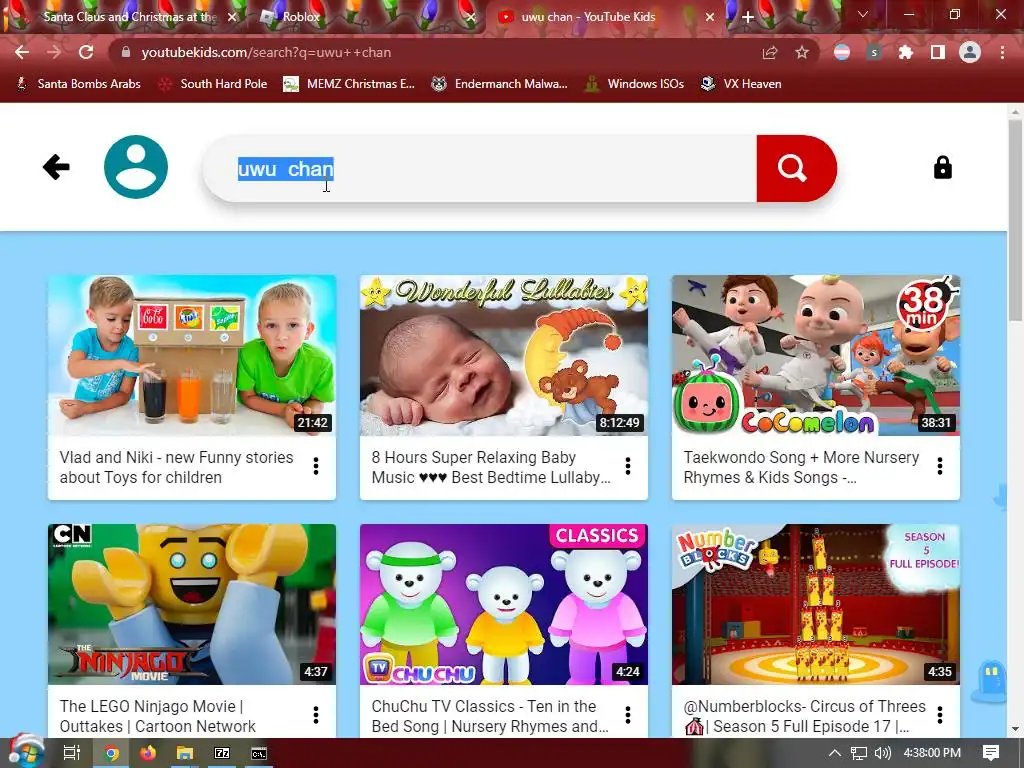Open 7-Zip from the taskbar
1024x768 pixels.
pos(222,753)
